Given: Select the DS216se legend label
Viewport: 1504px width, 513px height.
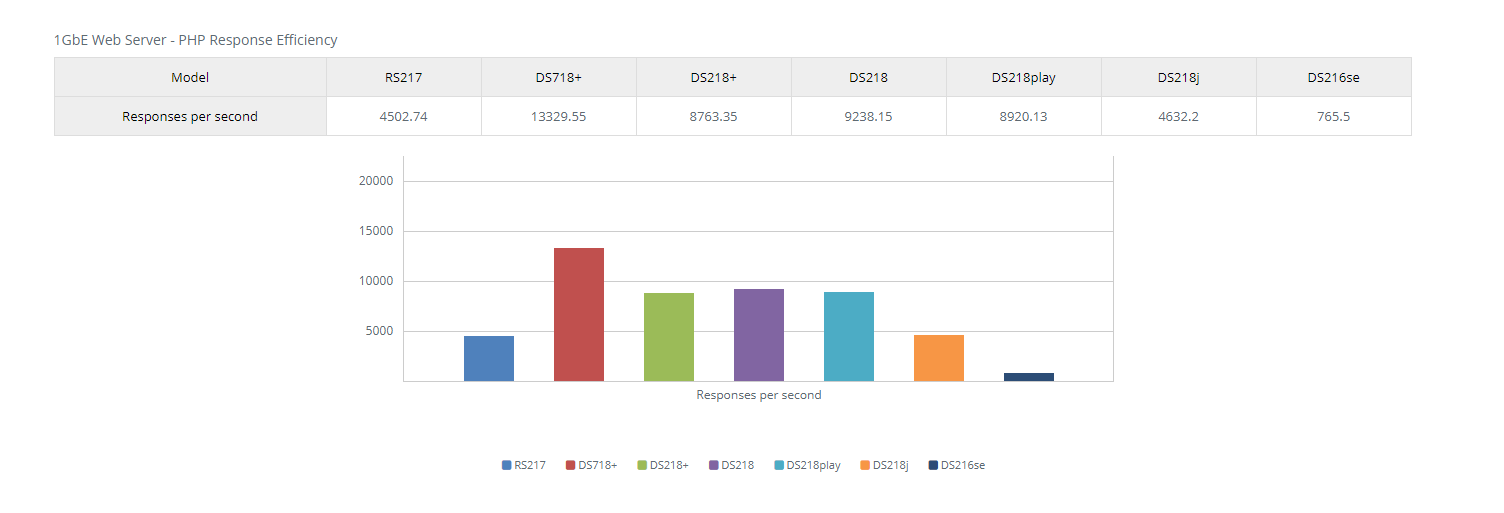Looking at the screenshot, I should point(963,465).
